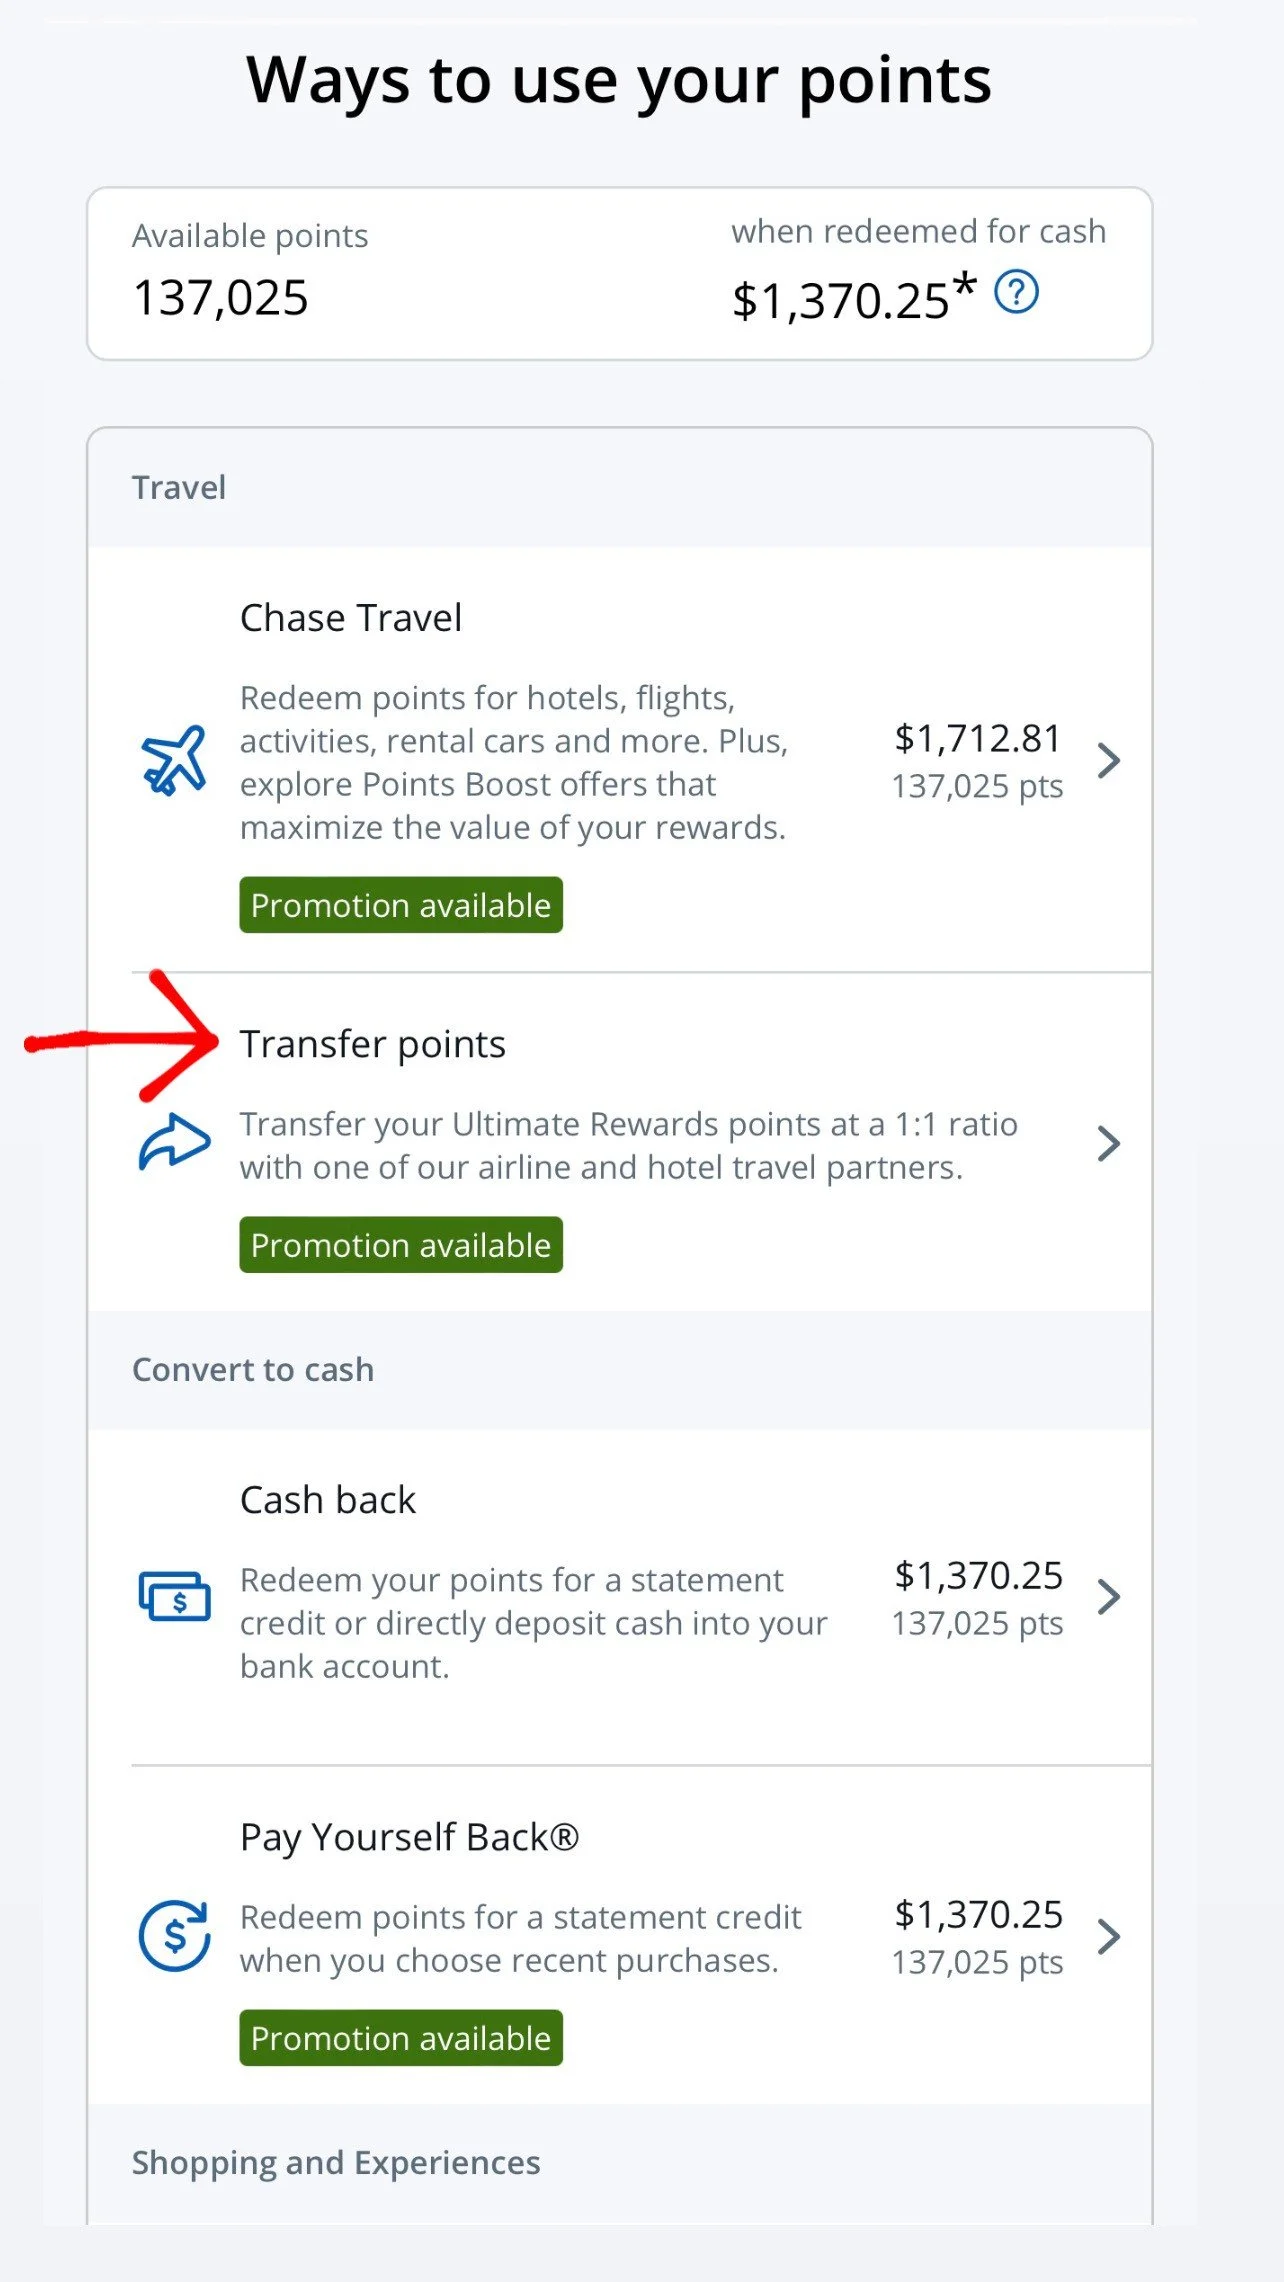Click Promotion available badge under Chase Travel
The height and width of the screenshot is (2282, 1284).
click(401, 905)
